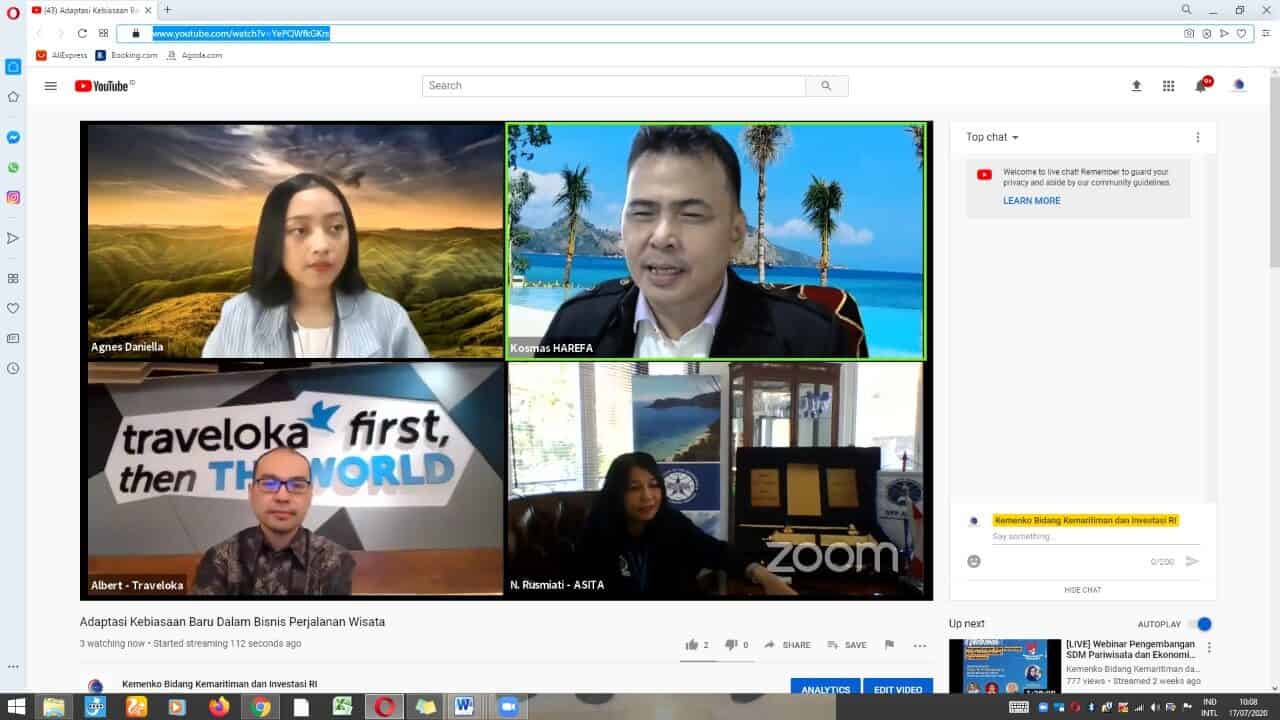Image resolution: width=1280 pixels, height=720 pixels.
Task: Add page to bookmarks heart icon
Action: [x=1241, y=33]
